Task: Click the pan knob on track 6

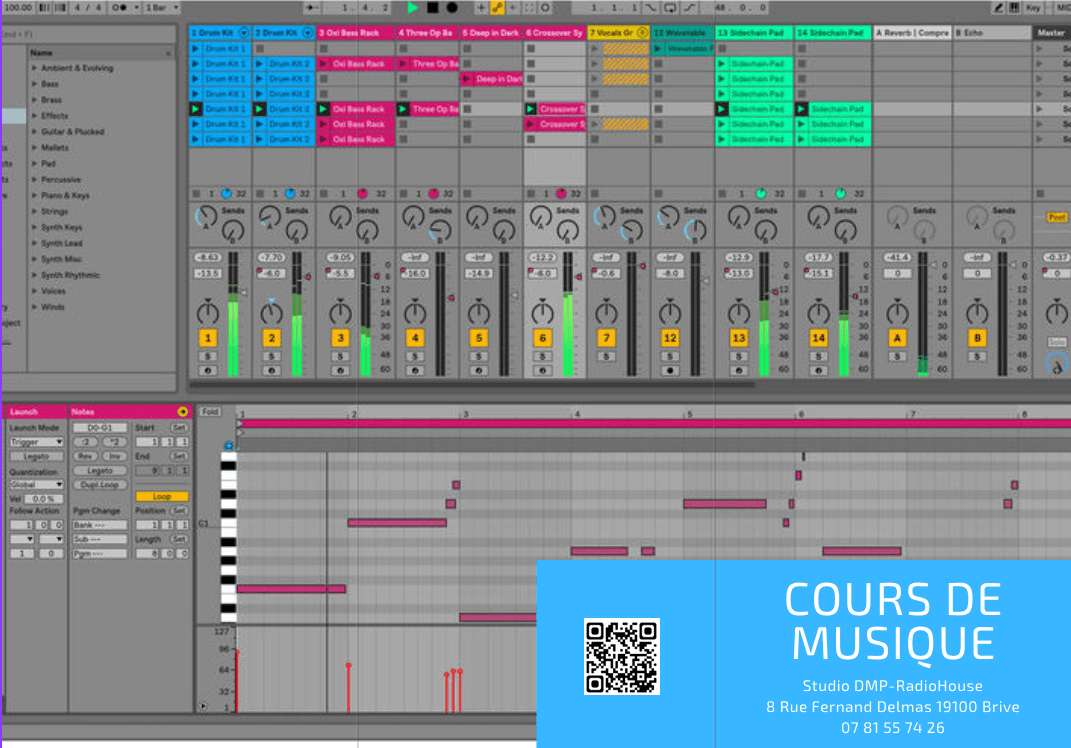Action: (541, 313)
